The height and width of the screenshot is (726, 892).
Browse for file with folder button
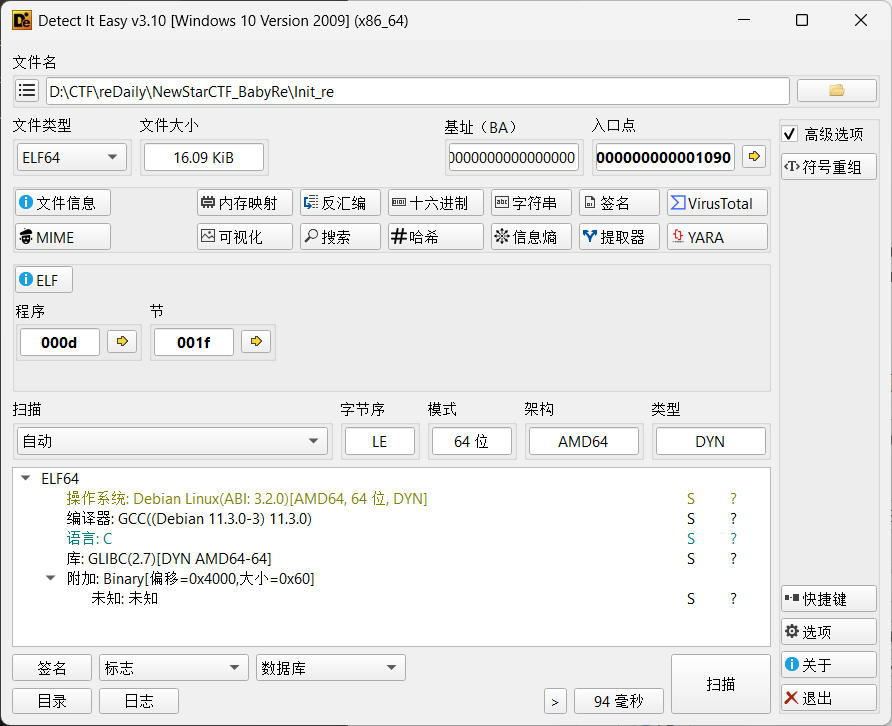coord(836,90)
